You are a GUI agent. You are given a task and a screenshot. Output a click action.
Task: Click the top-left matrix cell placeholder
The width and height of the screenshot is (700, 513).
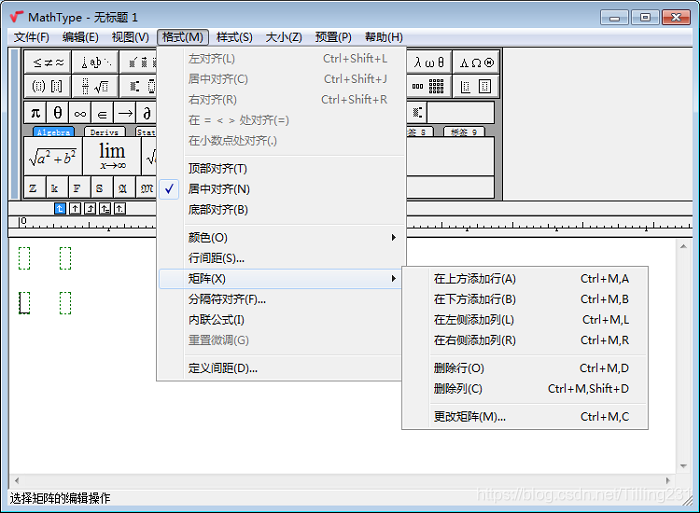coord(24,259)
